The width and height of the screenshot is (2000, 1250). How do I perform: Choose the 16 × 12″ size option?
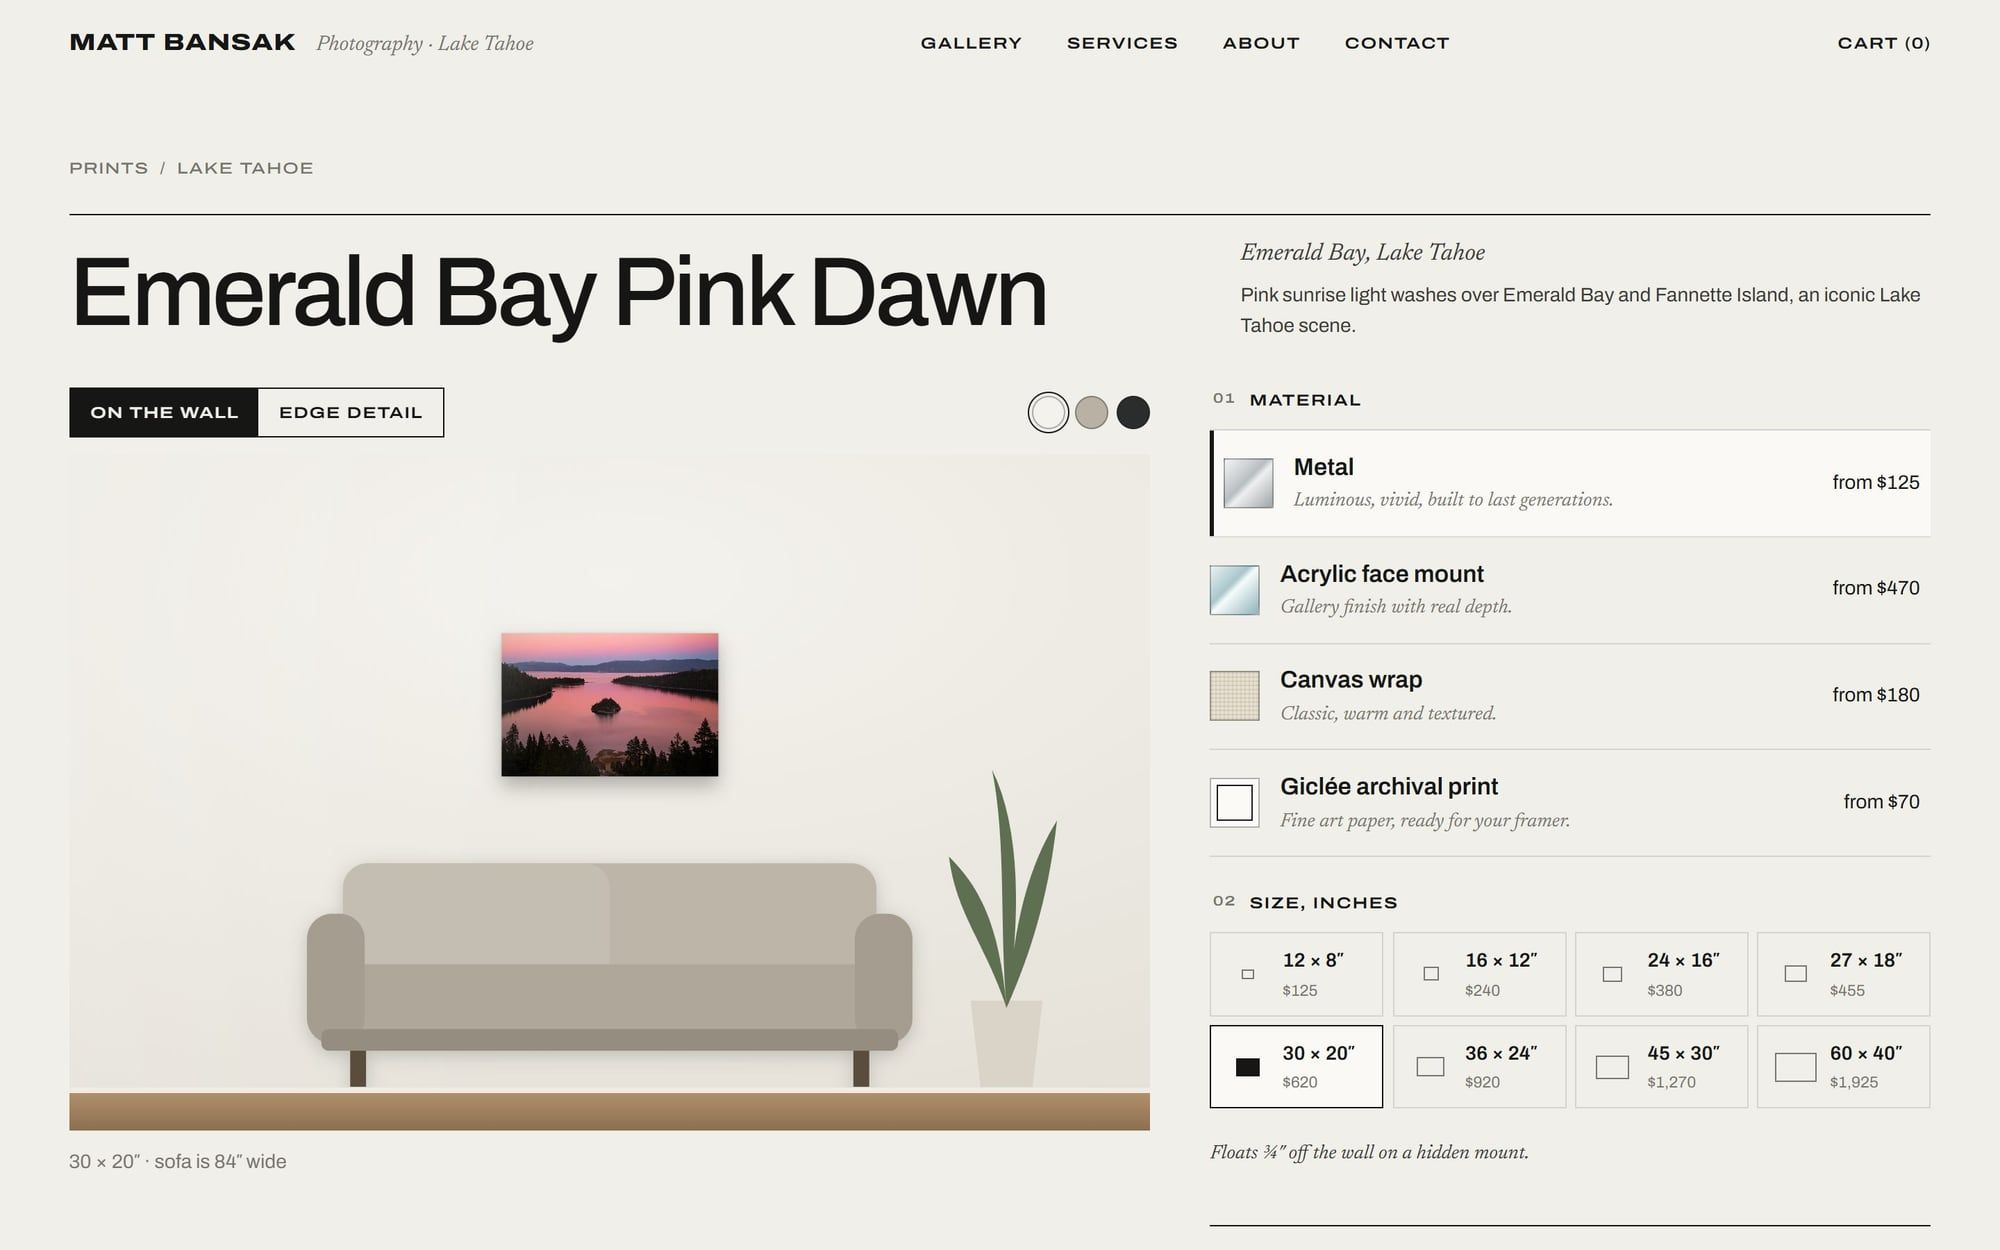pos(1479,974)
